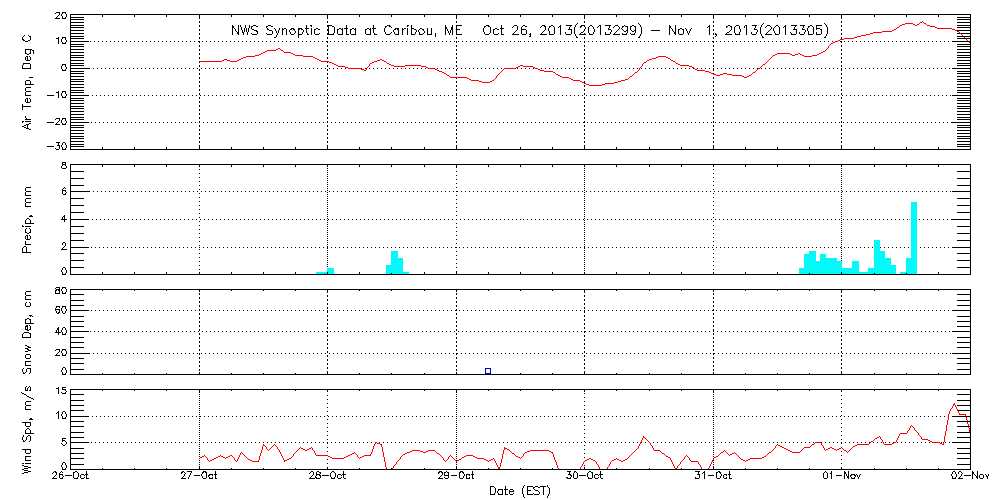
Task: Click the blue square snow depth marker
Action: [488, 371]
